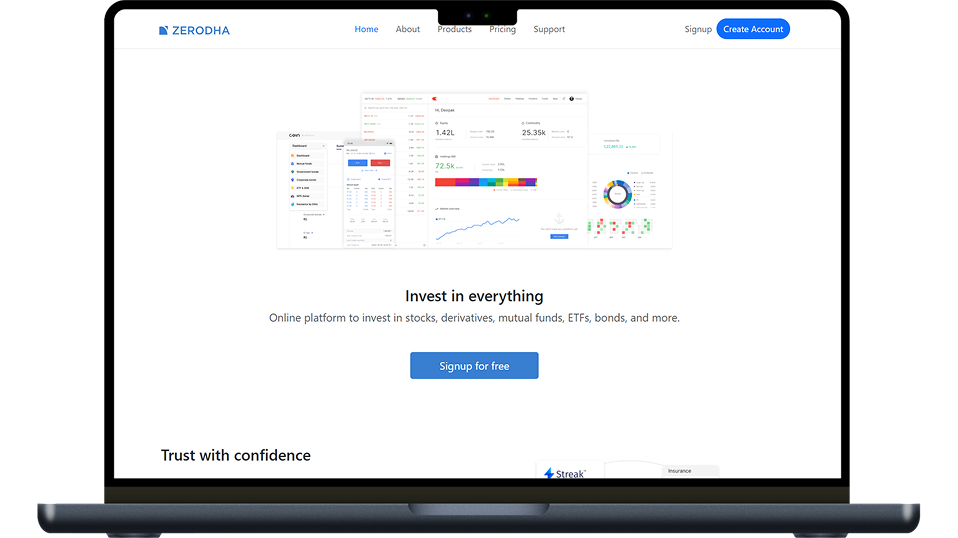Click the Streak logo
Screen dimensions: 958x538
565,473
